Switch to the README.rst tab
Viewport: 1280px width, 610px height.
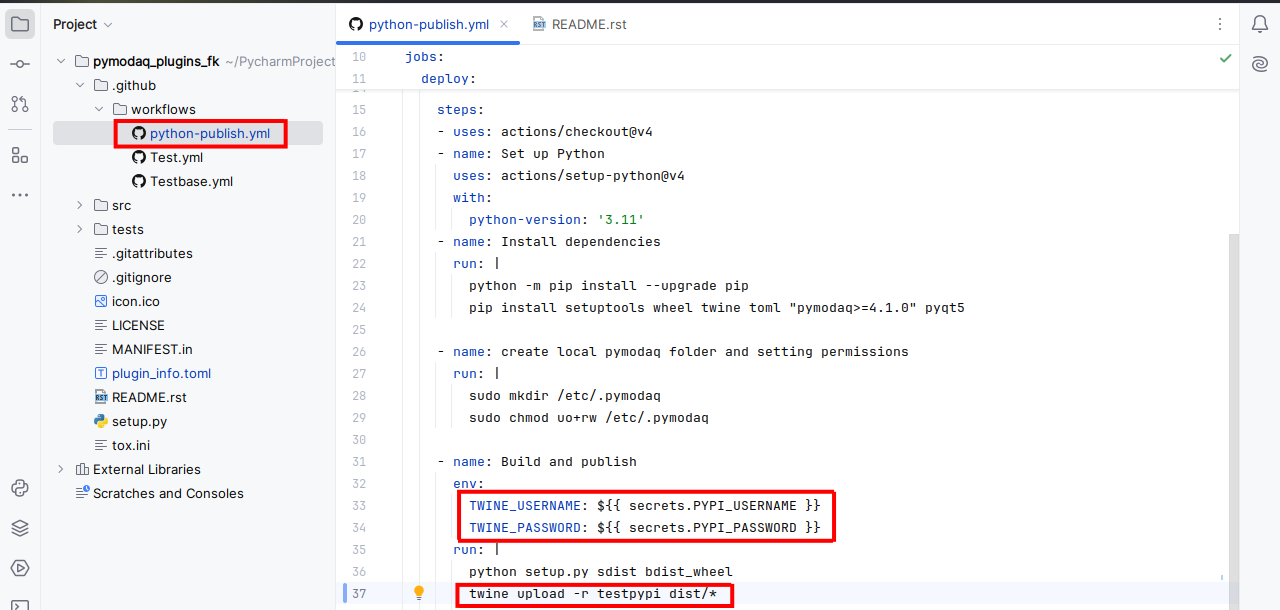click(580, 24)
